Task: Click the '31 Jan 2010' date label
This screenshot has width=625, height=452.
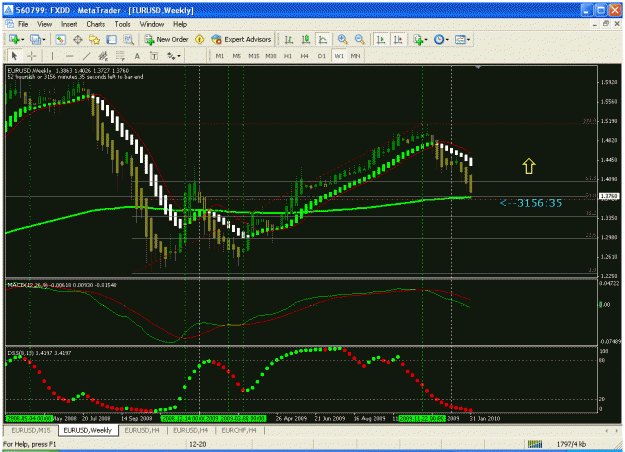Action: pyautogui.click(x=485, y=419)
